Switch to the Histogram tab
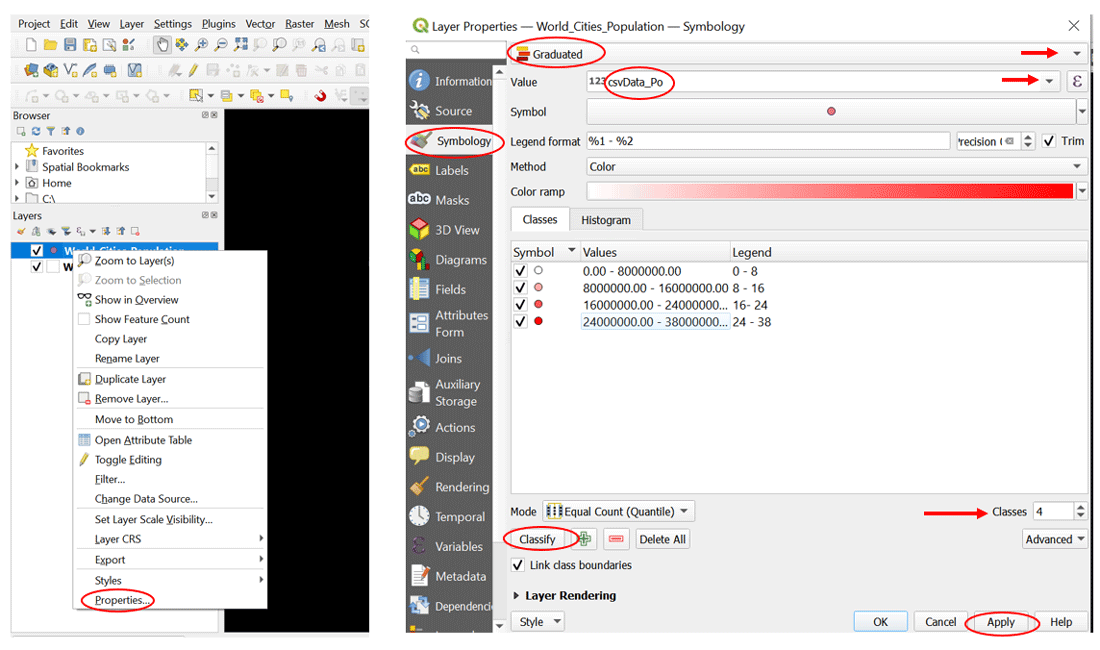The height and width of the screenshot is (650, 1100). pyautogui.click(x=605, y=220)
